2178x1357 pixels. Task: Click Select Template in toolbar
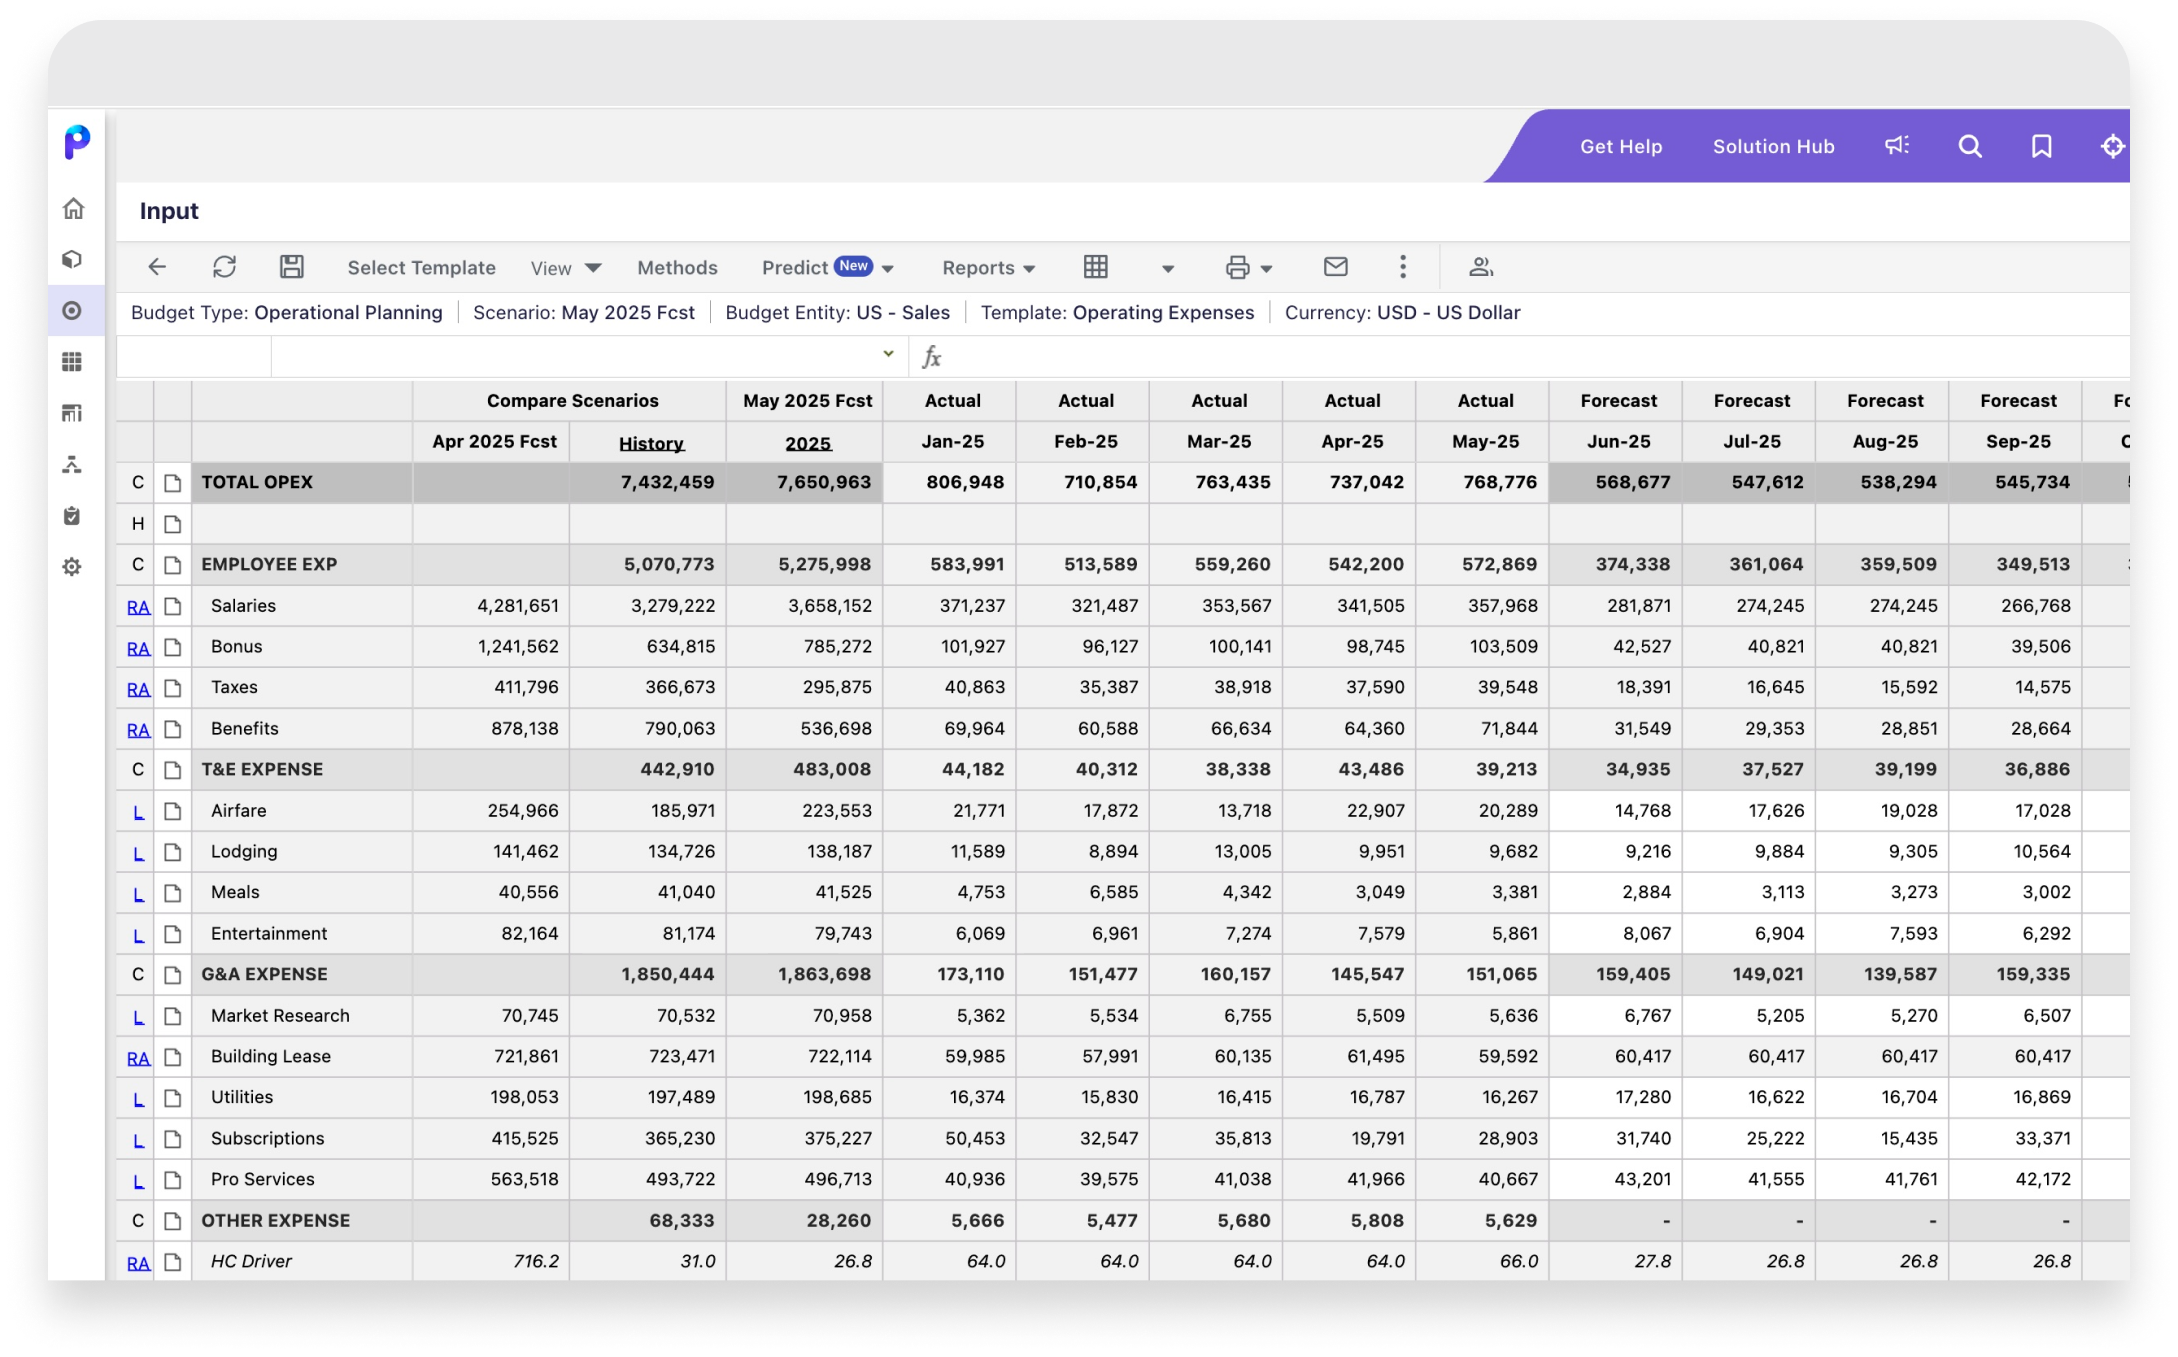point(421,268)
